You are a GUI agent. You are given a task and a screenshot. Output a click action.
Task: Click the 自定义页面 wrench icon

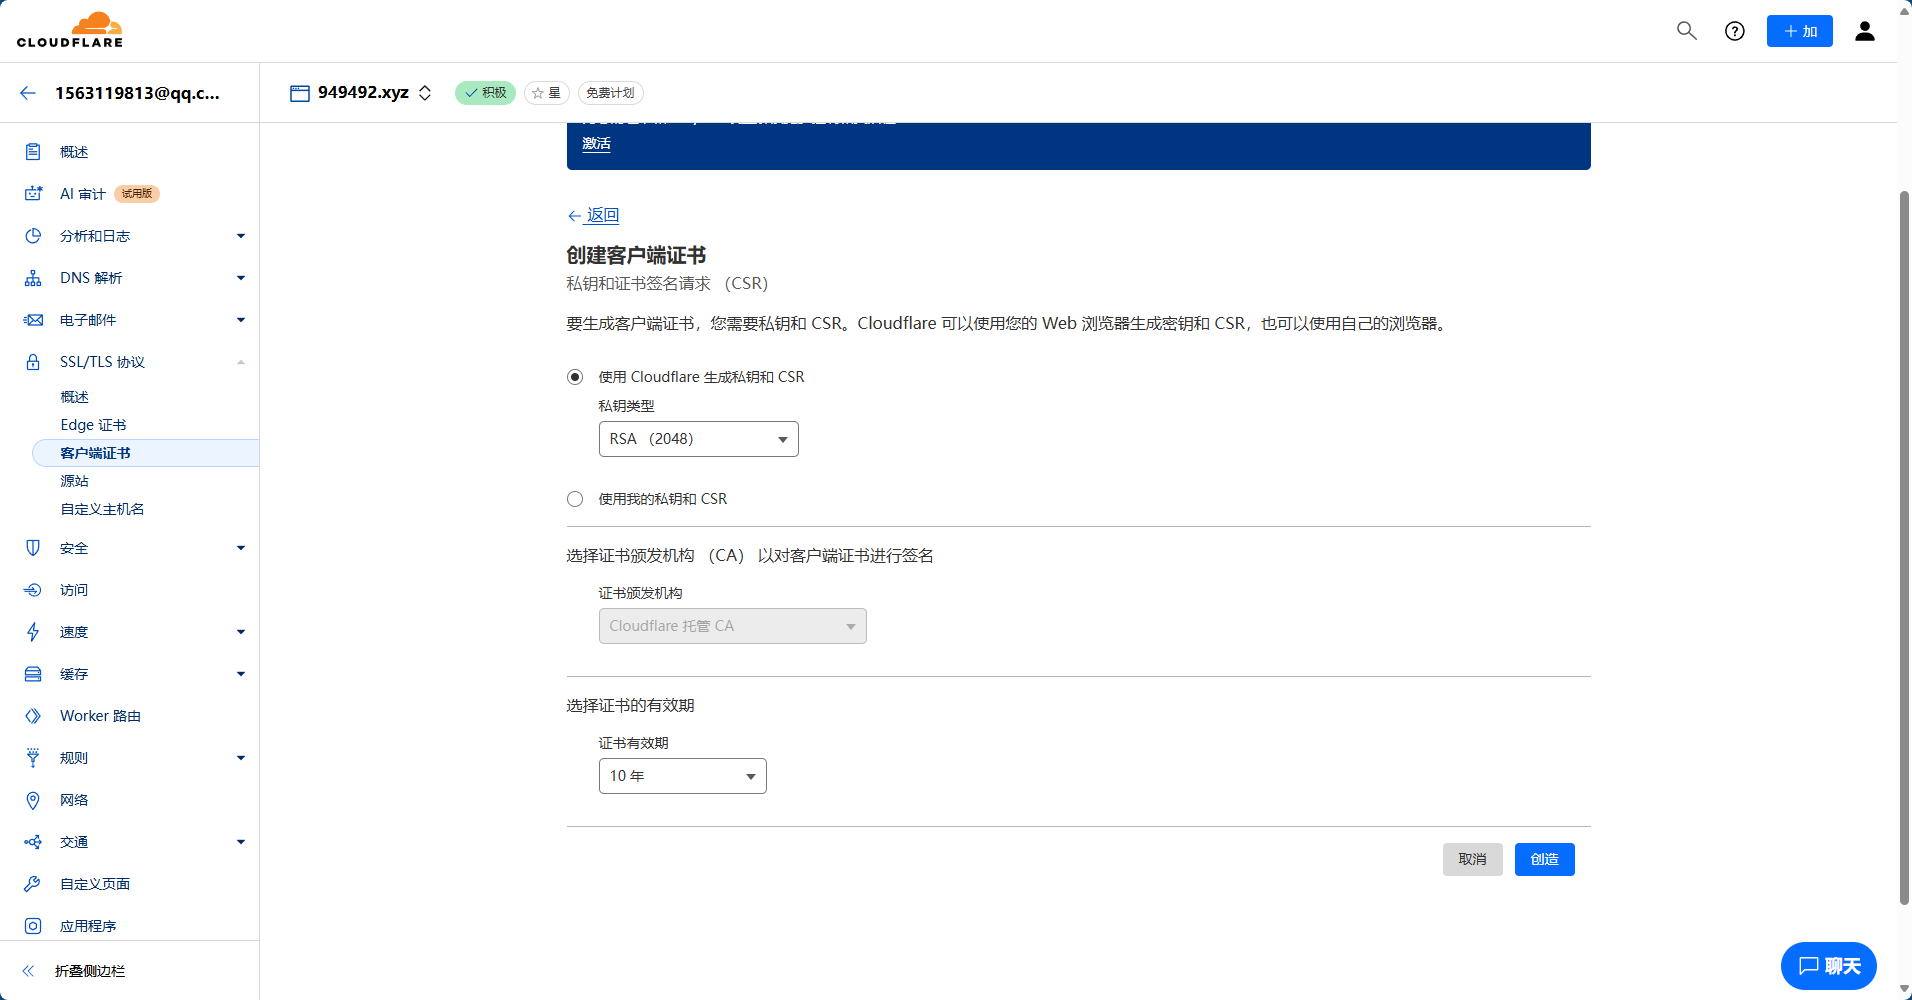tap(33, 884)
